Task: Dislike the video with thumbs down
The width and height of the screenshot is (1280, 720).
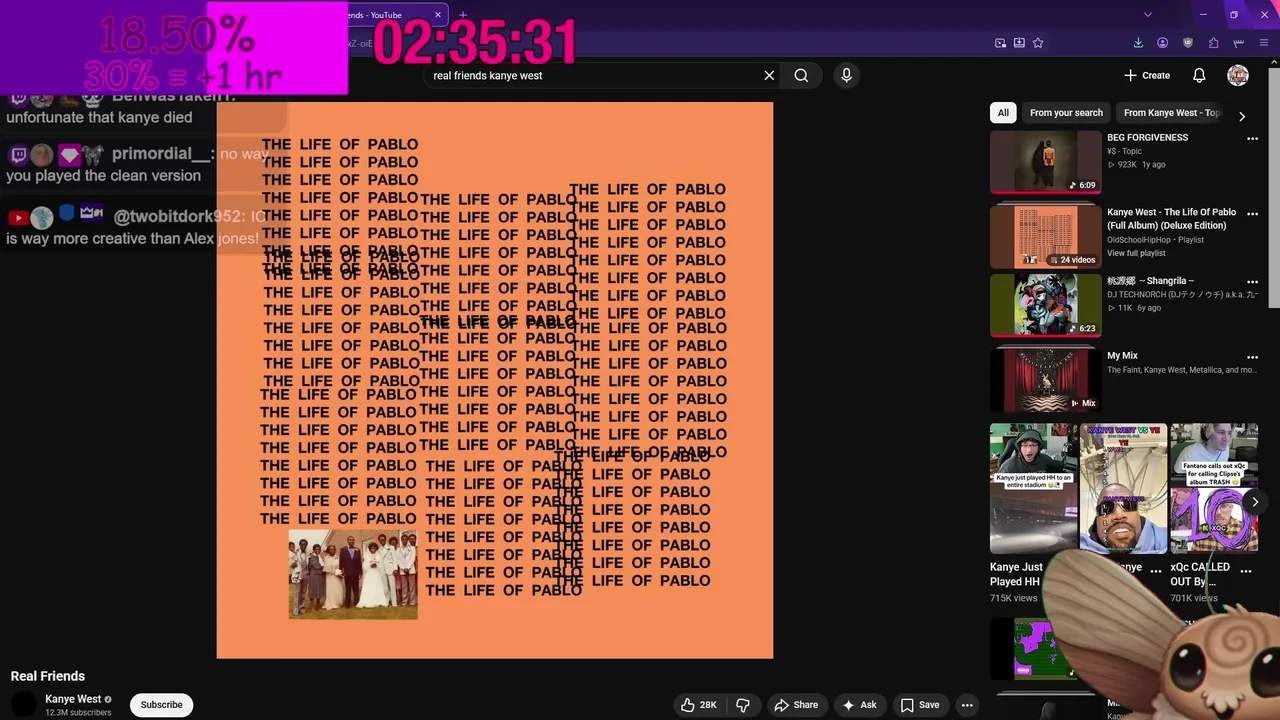Action: pos(743,705)
